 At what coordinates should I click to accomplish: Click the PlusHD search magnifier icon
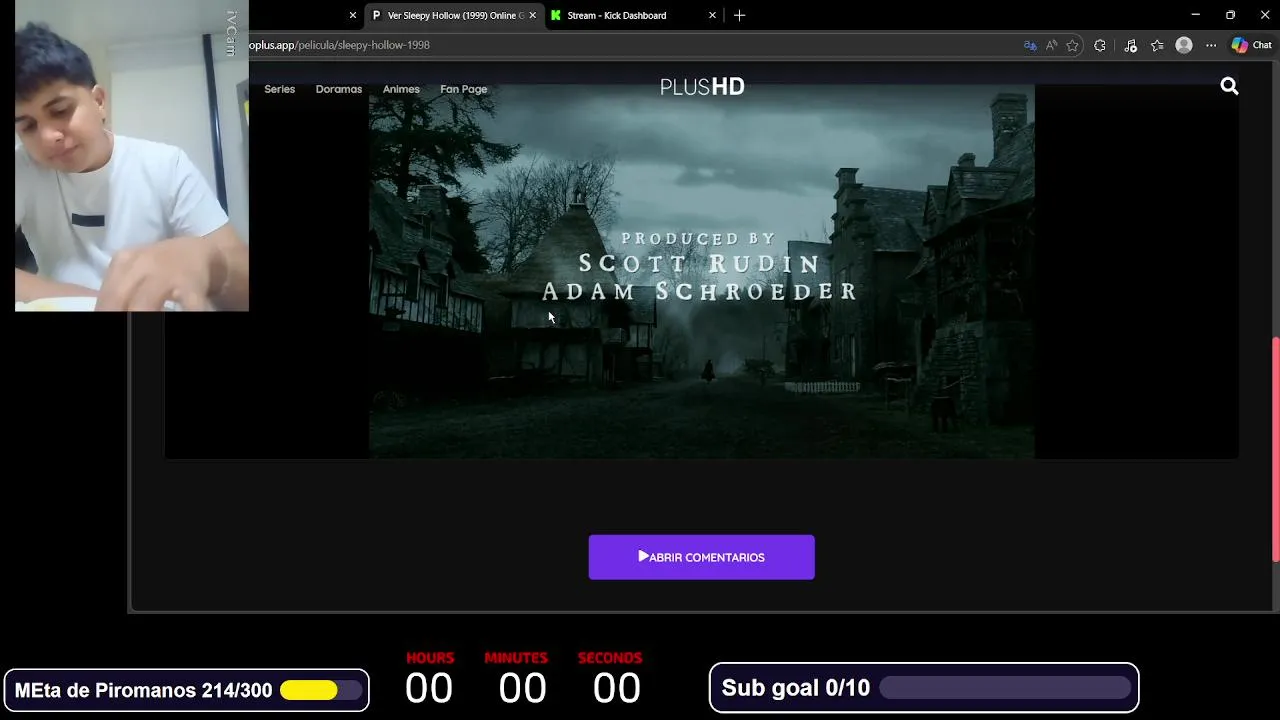1229,87
